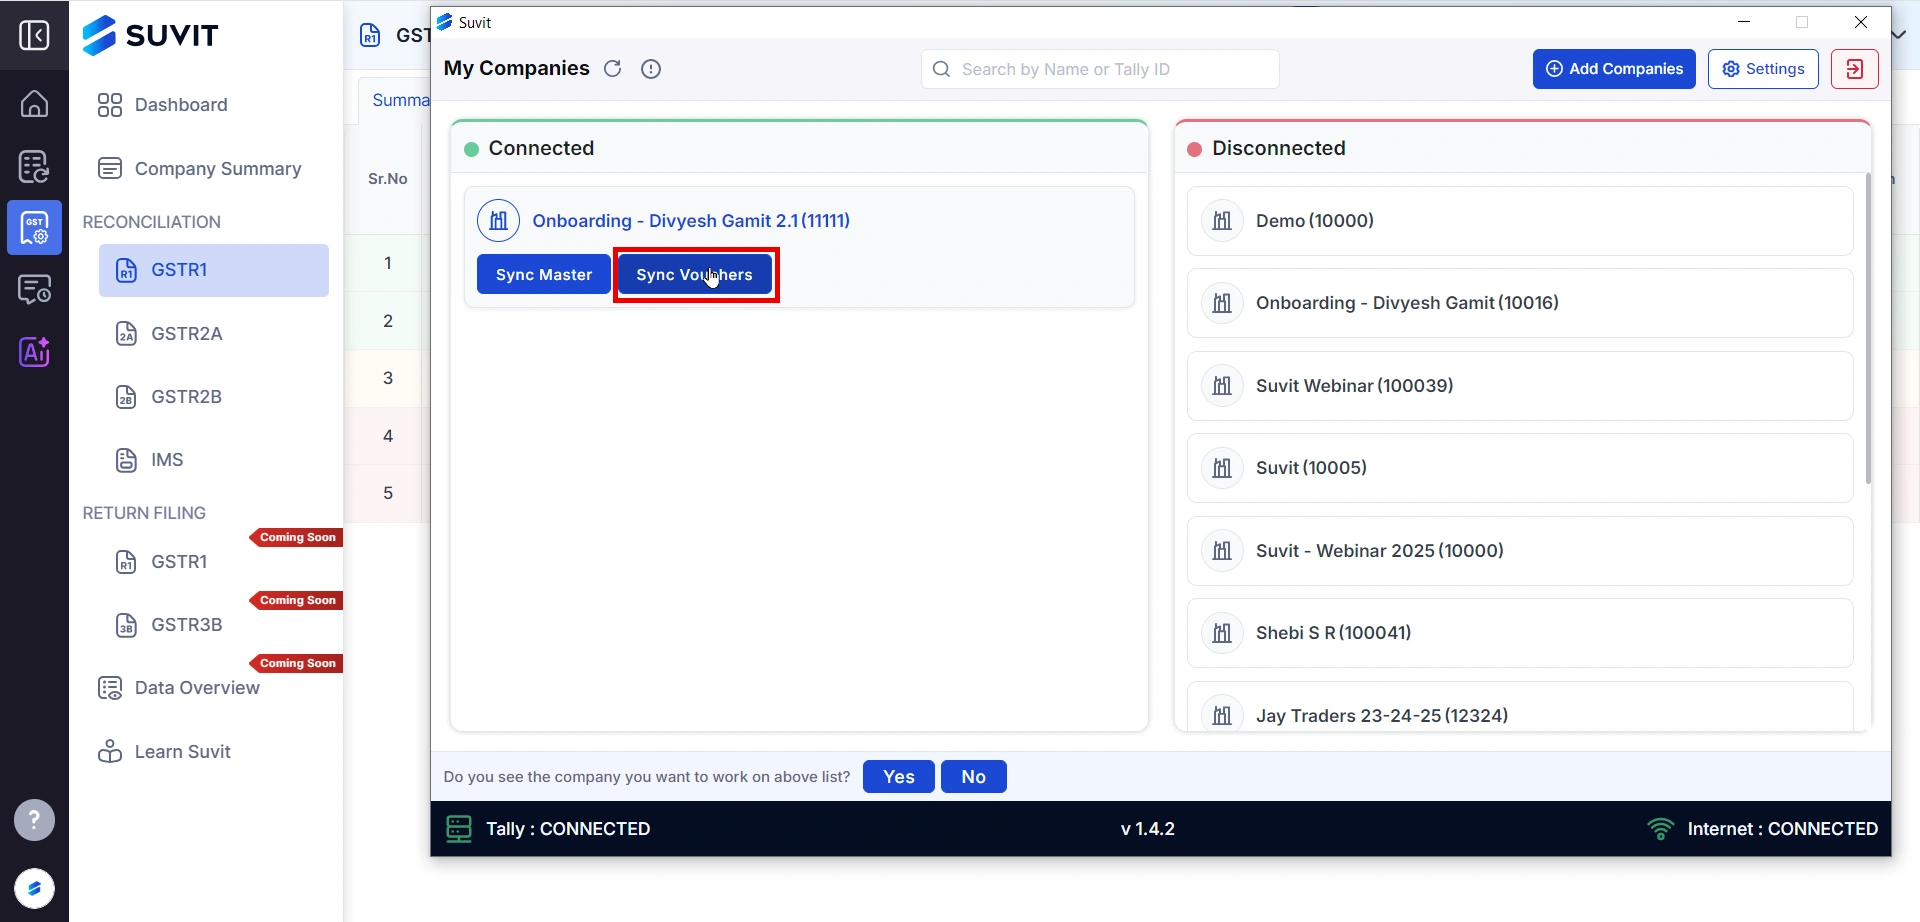Viewport: 1920px width, 922px height.
Task: Click row 5 in the background table
Action: click(388, 493)
